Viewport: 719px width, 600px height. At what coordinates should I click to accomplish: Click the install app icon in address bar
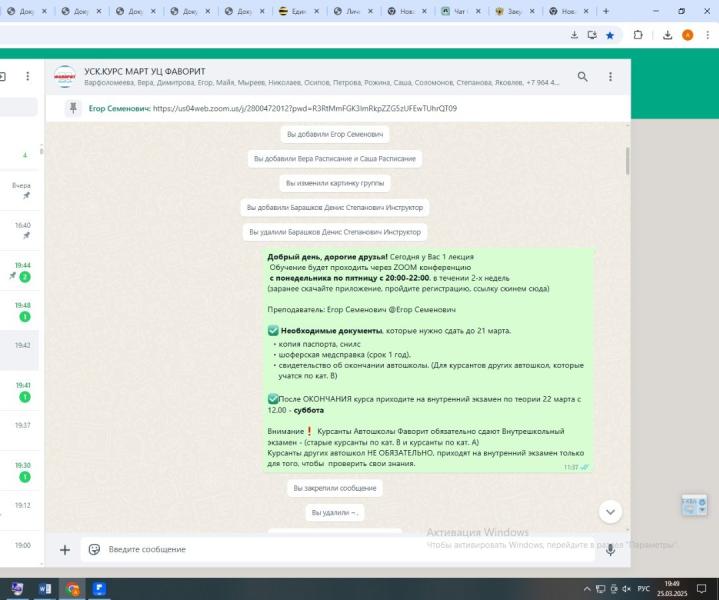[x=592, y=35]
